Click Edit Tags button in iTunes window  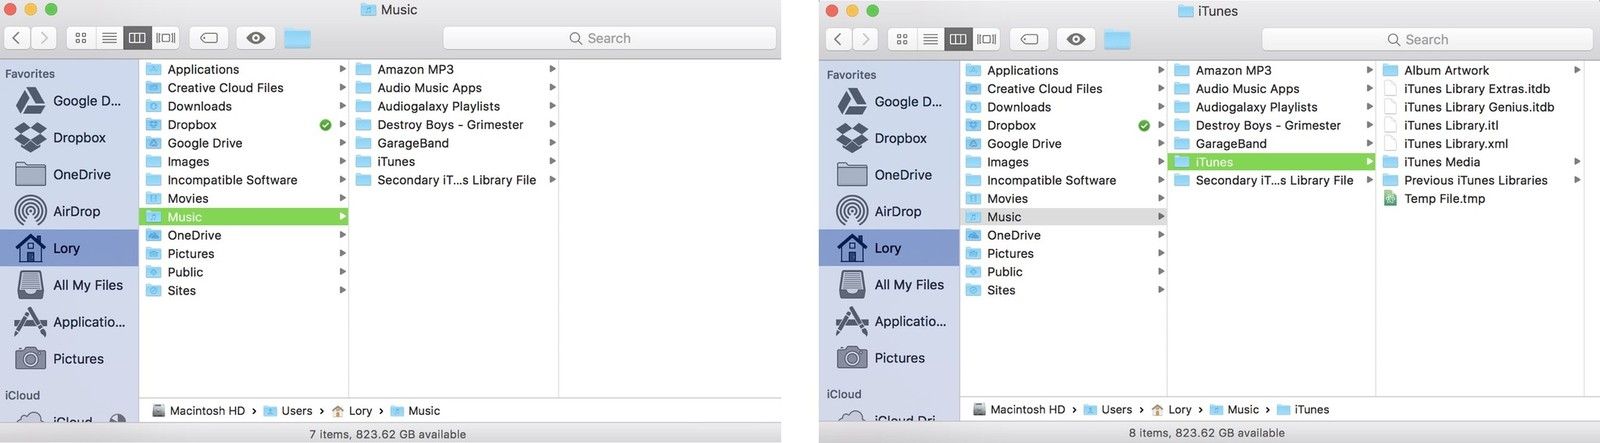(1029, 39)
